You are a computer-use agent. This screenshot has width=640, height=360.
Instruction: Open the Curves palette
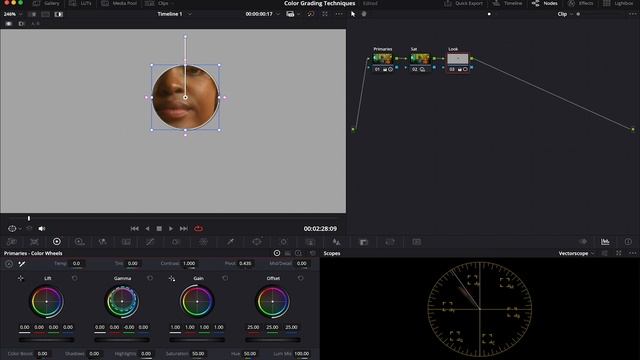(x=150, y=242)
